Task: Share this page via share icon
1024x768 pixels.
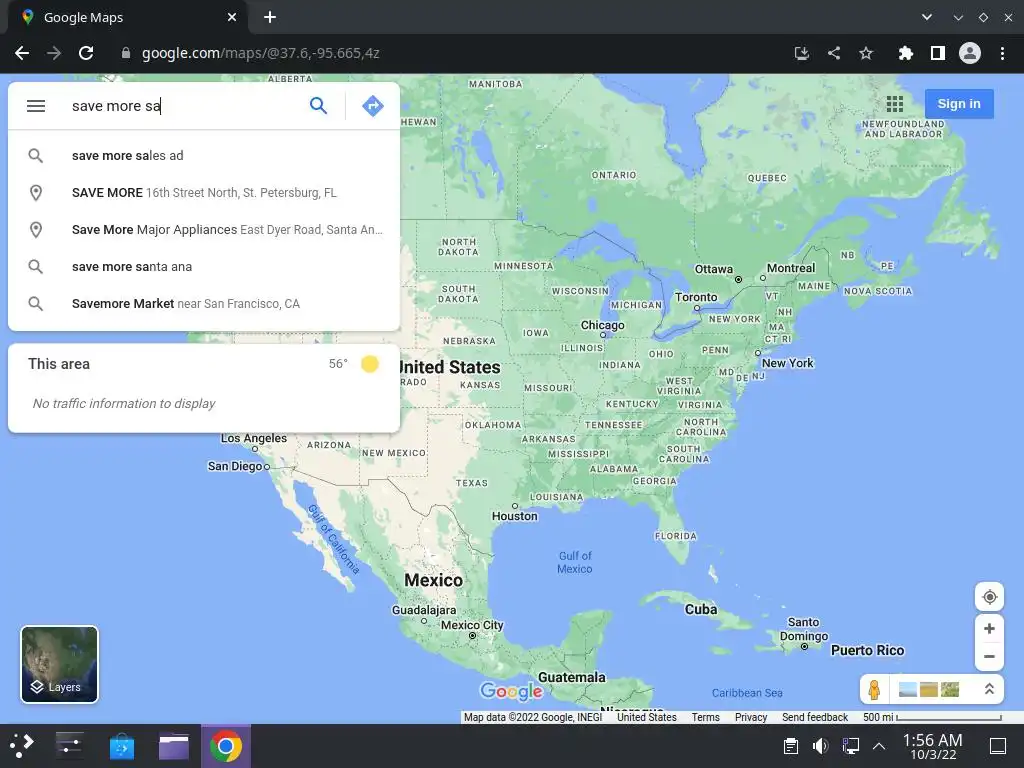Action: click(834, 53)
